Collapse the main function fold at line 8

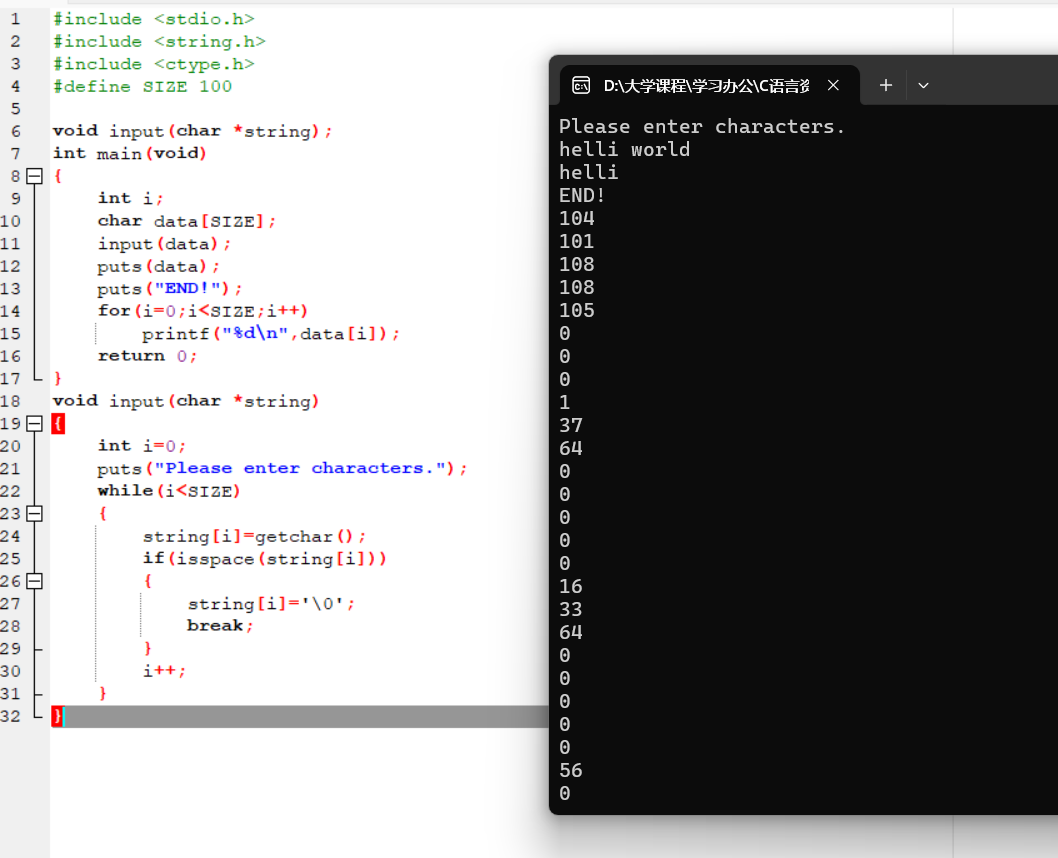[34, 176]
